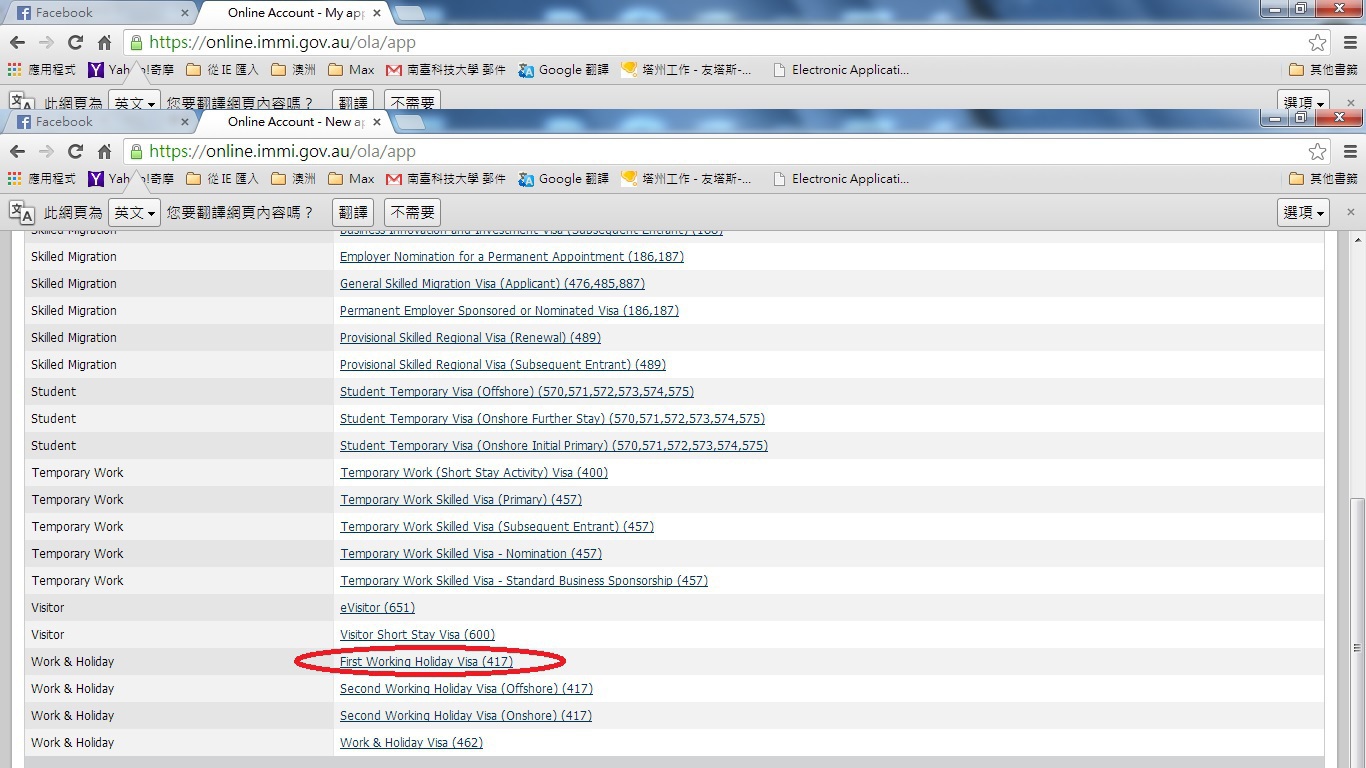Open Temporary Work Skilled Visa (Primary) link
The image size is (1366, 768).
[461, 500]
